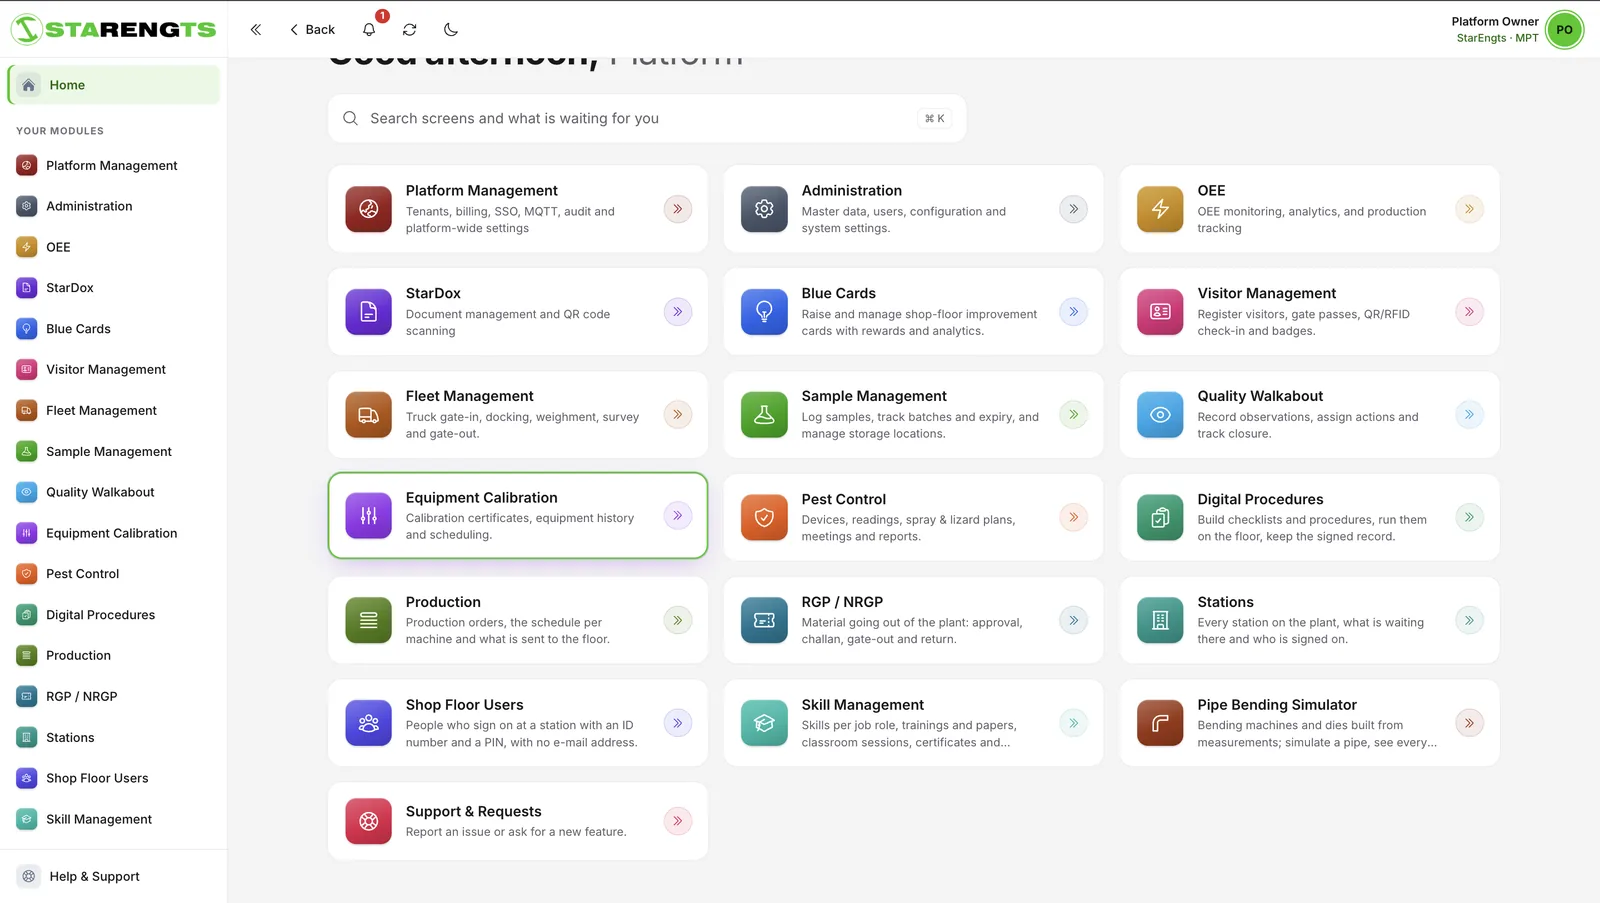Image resolution: width=1600 pixels, height=903 pixels.
Task: Go back using the Back button
Action: [x=312, y=30]
